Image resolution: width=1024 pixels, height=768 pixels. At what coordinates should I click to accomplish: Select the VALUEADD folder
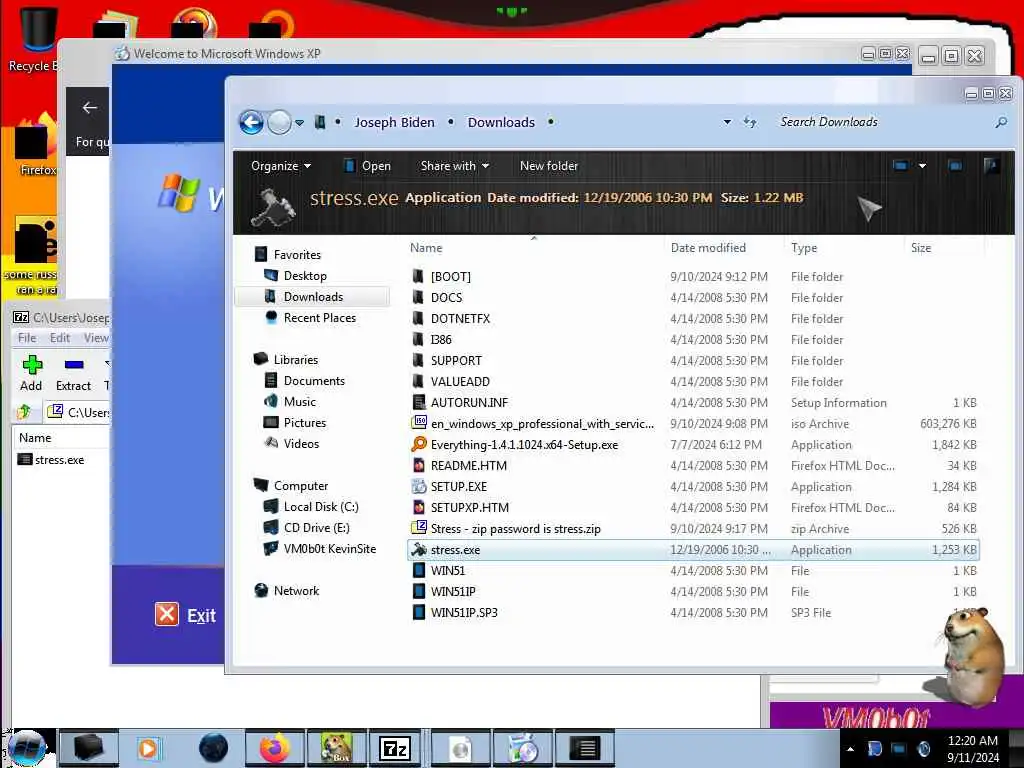tap(460, 381)
